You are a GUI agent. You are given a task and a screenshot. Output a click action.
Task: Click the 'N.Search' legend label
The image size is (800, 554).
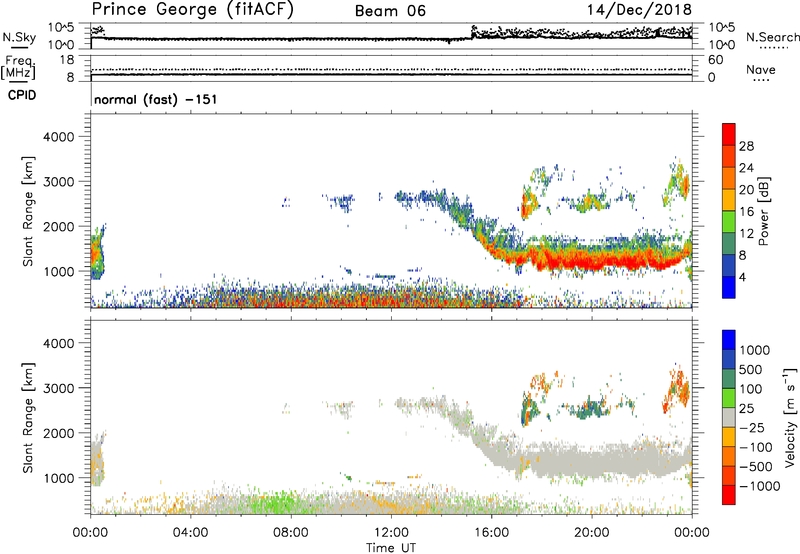pyautogui.click(x=772, y=37)
